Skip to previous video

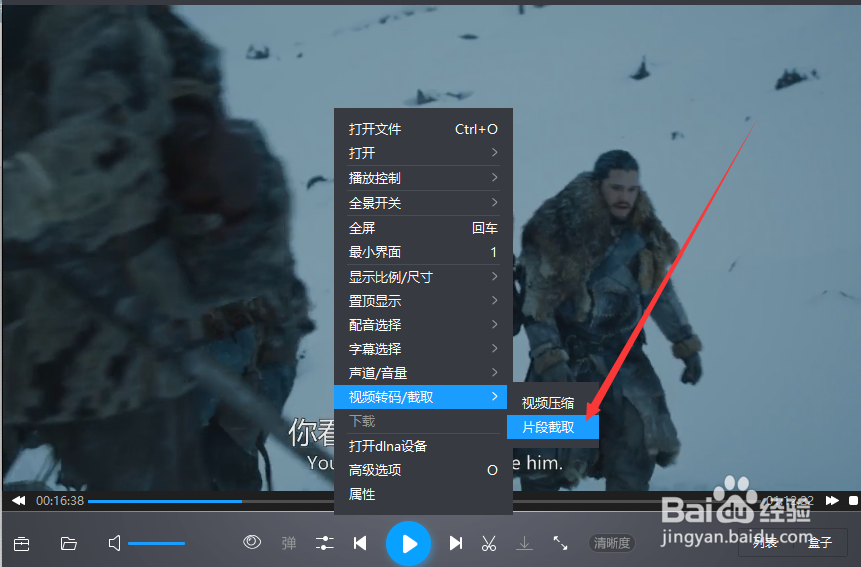click(x=360, y=543)
